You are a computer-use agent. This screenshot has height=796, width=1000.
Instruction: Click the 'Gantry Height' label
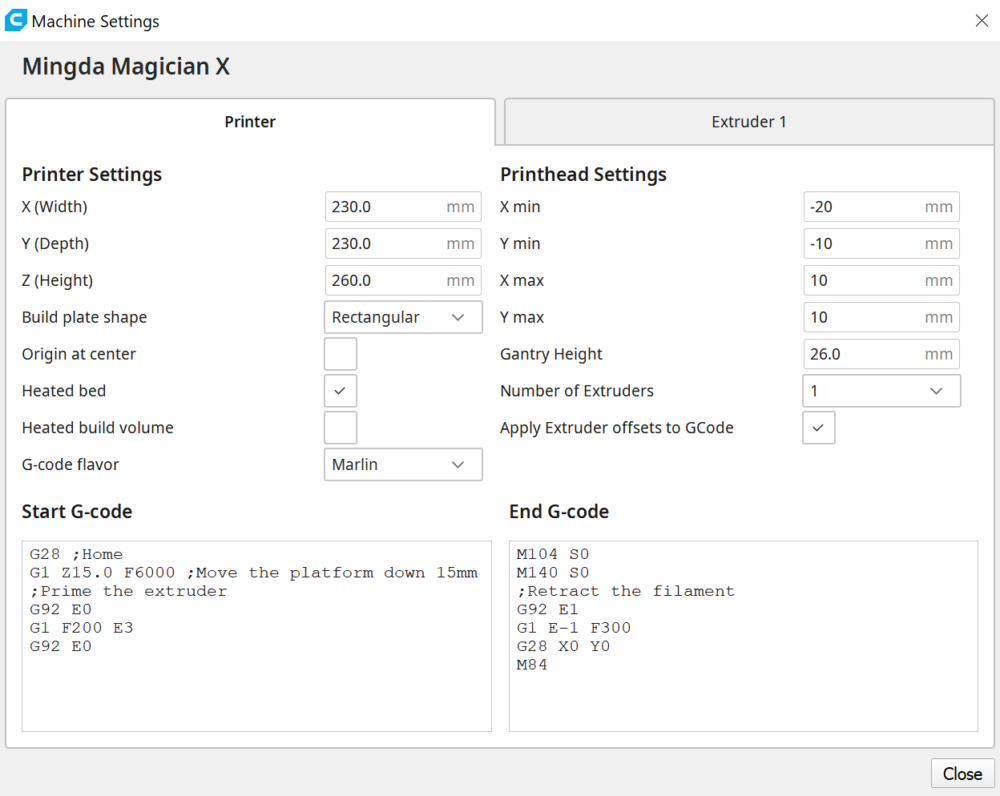pos(551,355)
